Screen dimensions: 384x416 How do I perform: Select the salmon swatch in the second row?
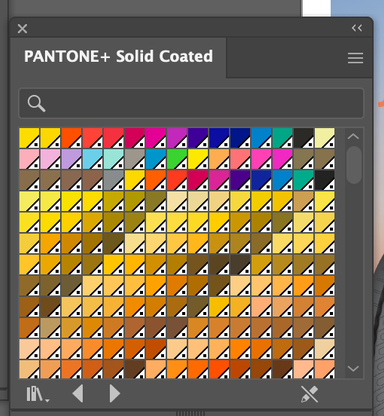pyautogui.click(x=240, y=159)
